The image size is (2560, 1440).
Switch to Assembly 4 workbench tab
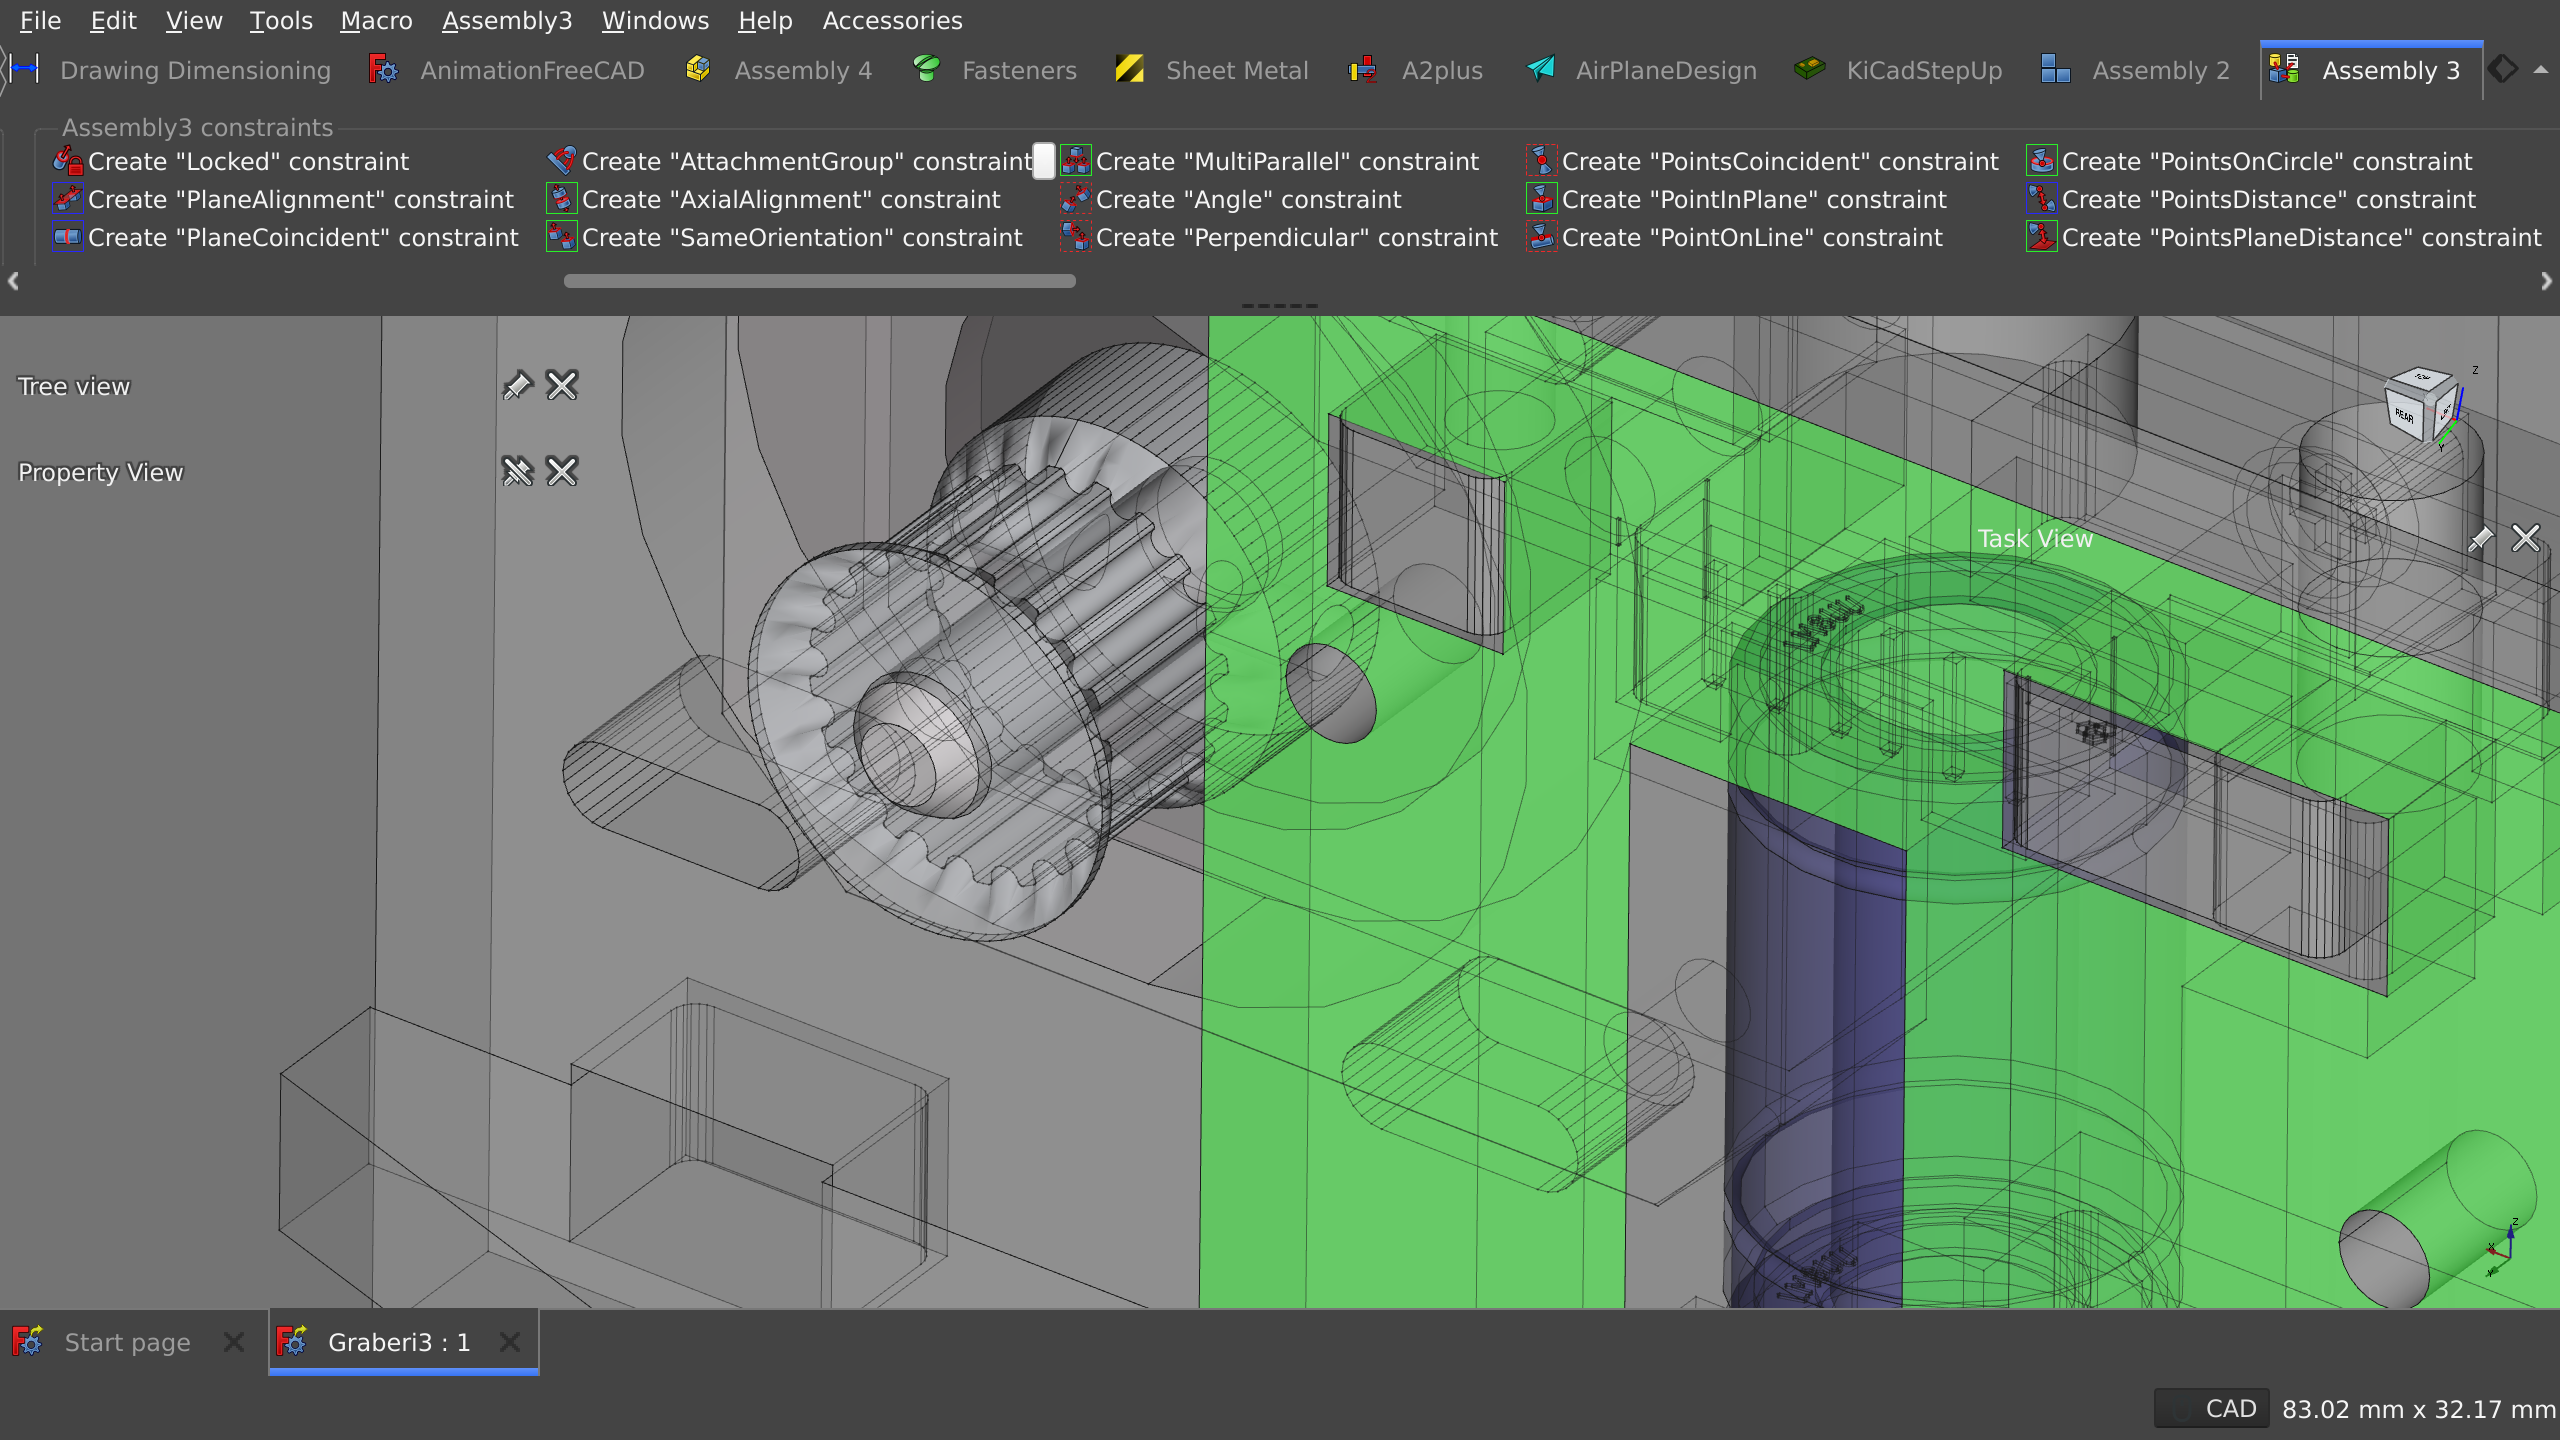click(x=779, y=70)
